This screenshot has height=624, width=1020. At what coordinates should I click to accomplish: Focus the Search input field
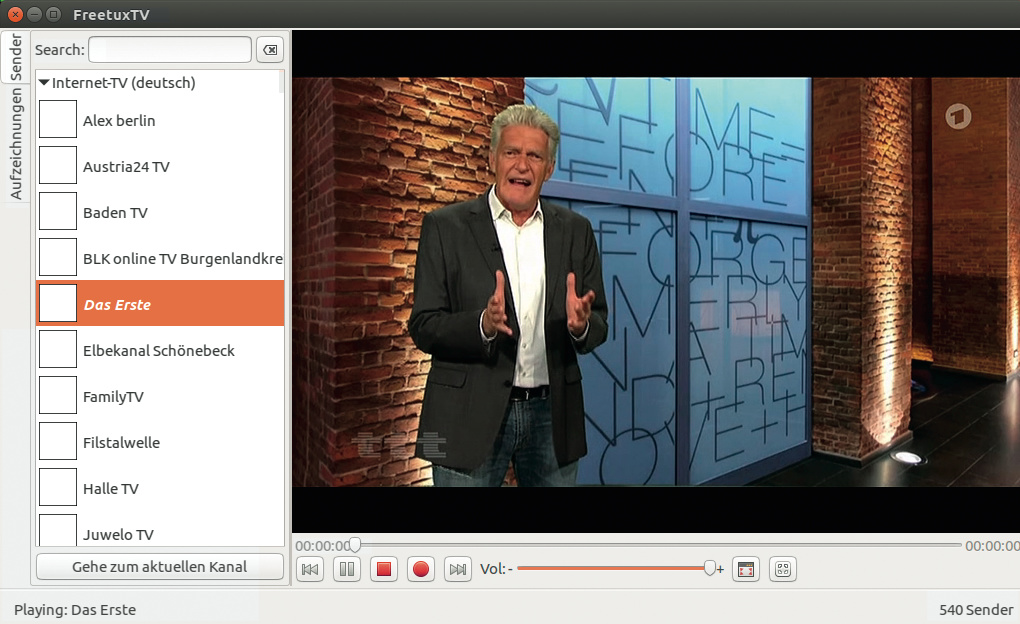[169, 50]
